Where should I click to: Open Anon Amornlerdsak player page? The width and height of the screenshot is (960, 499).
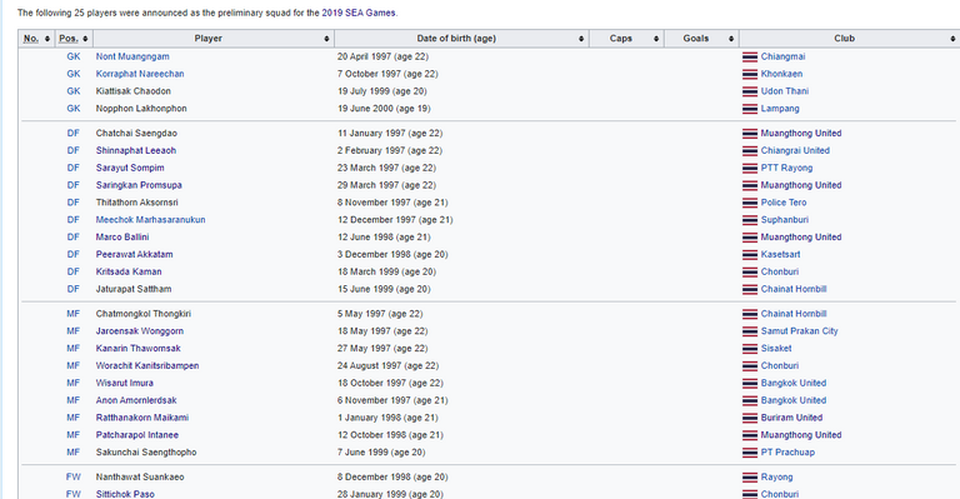tap(136, 400)
